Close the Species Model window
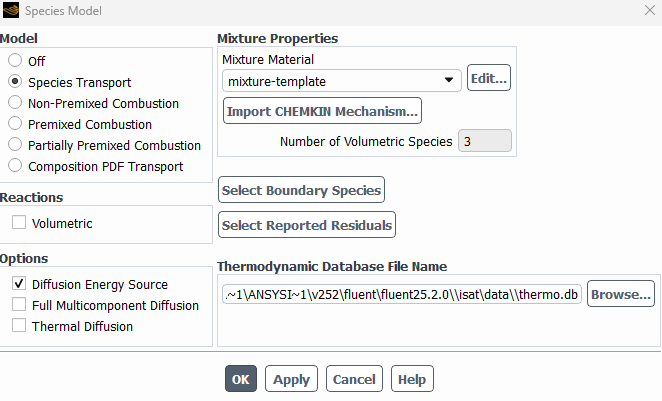This screenshot has width=662, height=401. click(650, 11)
